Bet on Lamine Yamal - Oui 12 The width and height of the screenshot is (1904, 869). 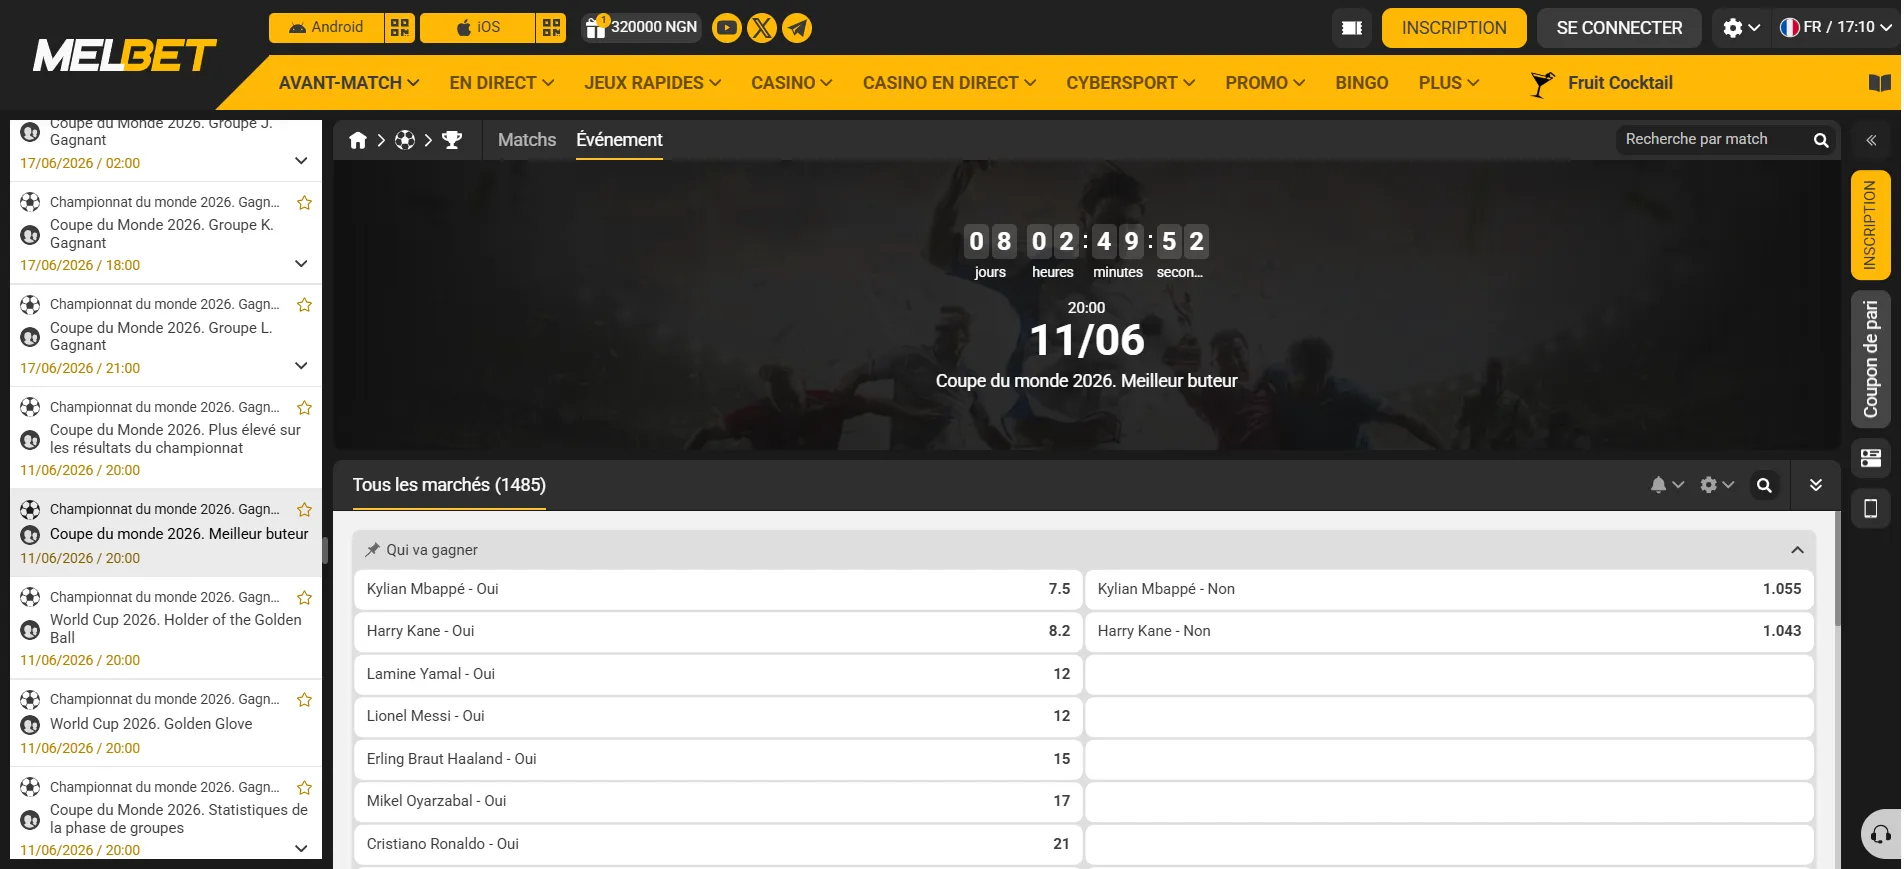718,674
